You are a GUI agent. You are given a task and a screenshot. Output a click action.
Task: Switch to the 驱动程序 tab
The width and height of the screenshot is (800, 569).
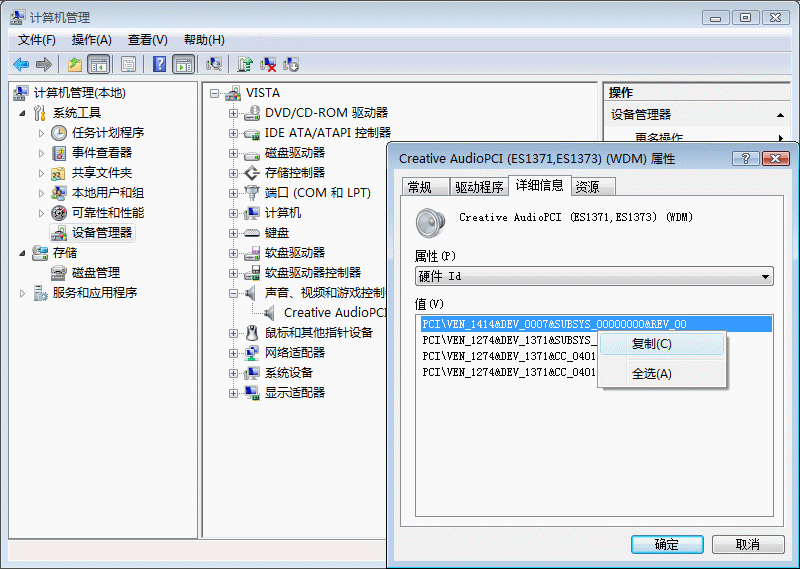coord(479,187)
